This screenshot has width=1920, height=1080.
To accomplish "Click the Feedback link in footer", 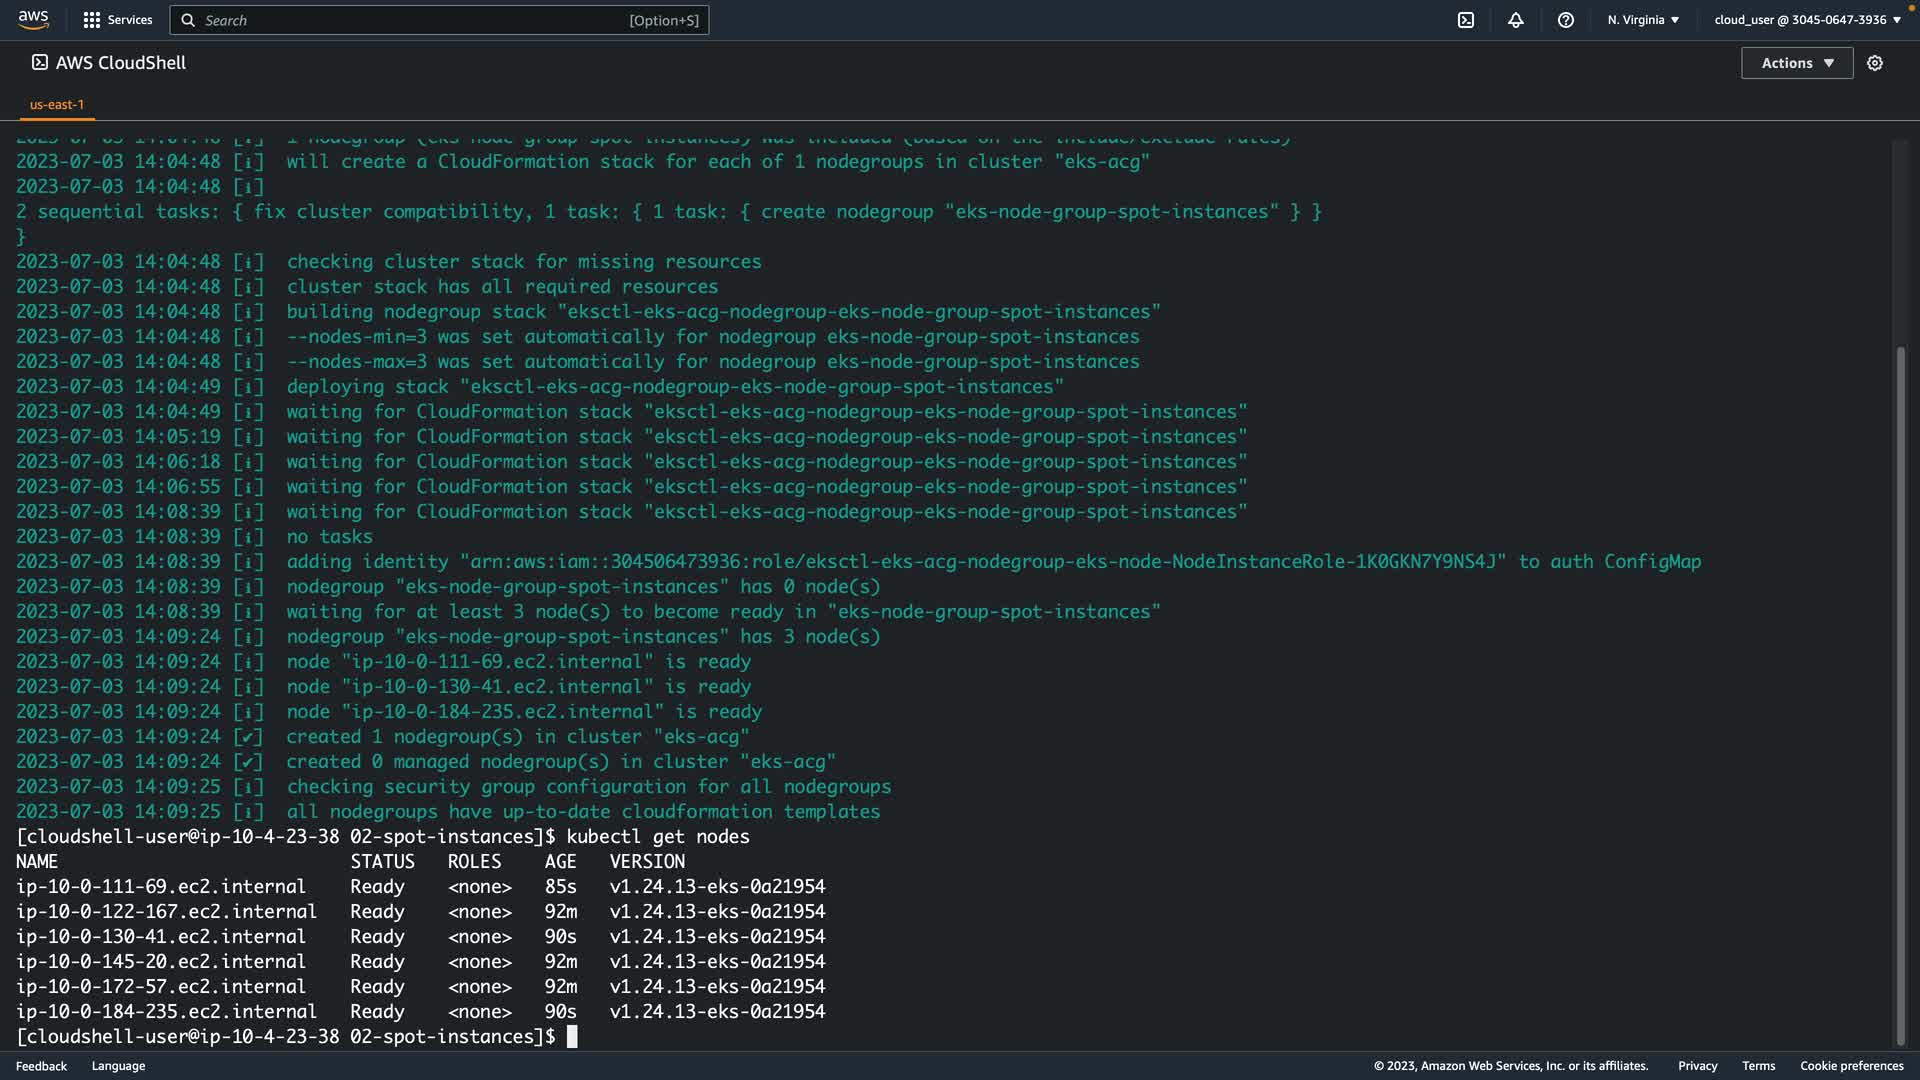I will pyautogui.click(x=41, y=1066).
